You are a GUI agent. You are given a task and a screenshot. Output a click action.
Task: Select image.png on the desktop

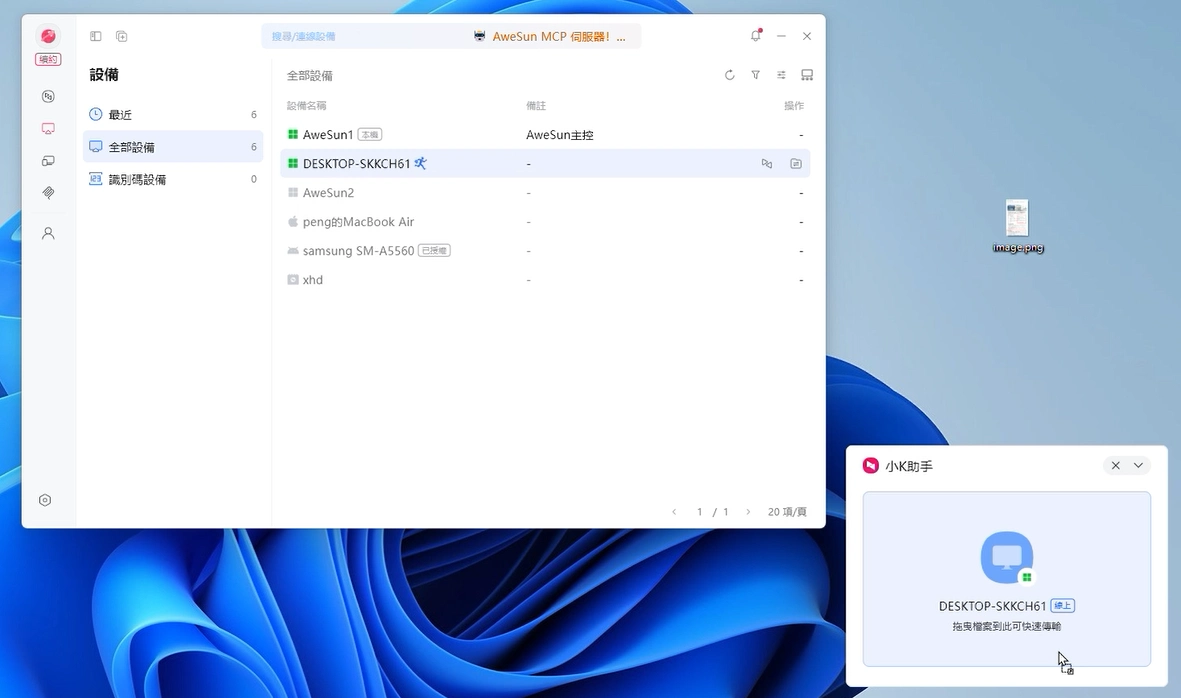pos(1018,226)
